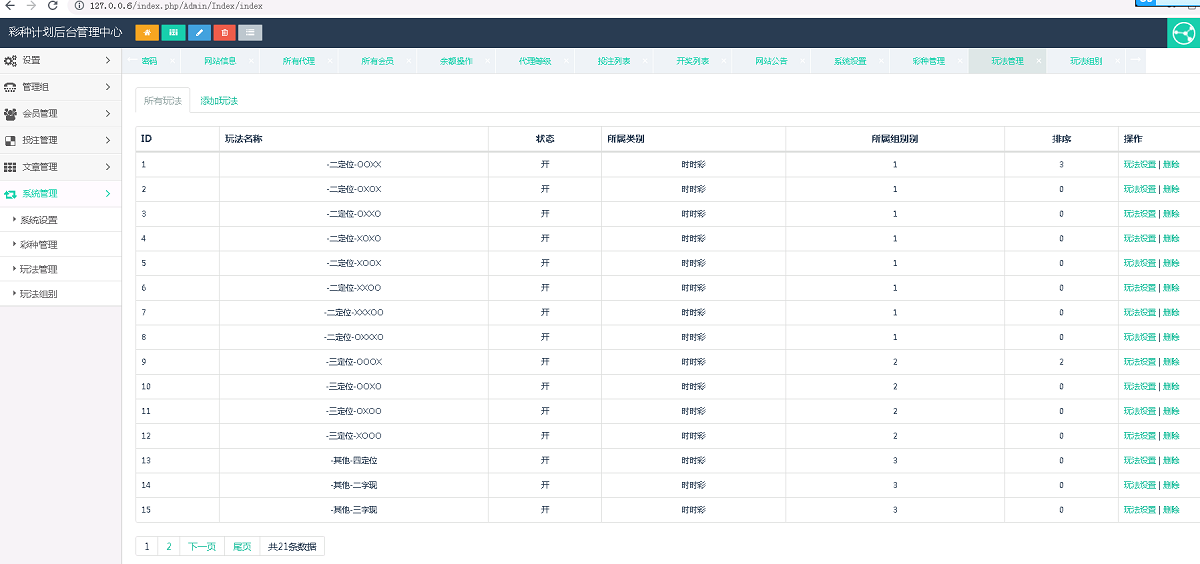Click the gray list icon button in header
The width and height of the screenshot is (1200, 564).
(250, 32)
